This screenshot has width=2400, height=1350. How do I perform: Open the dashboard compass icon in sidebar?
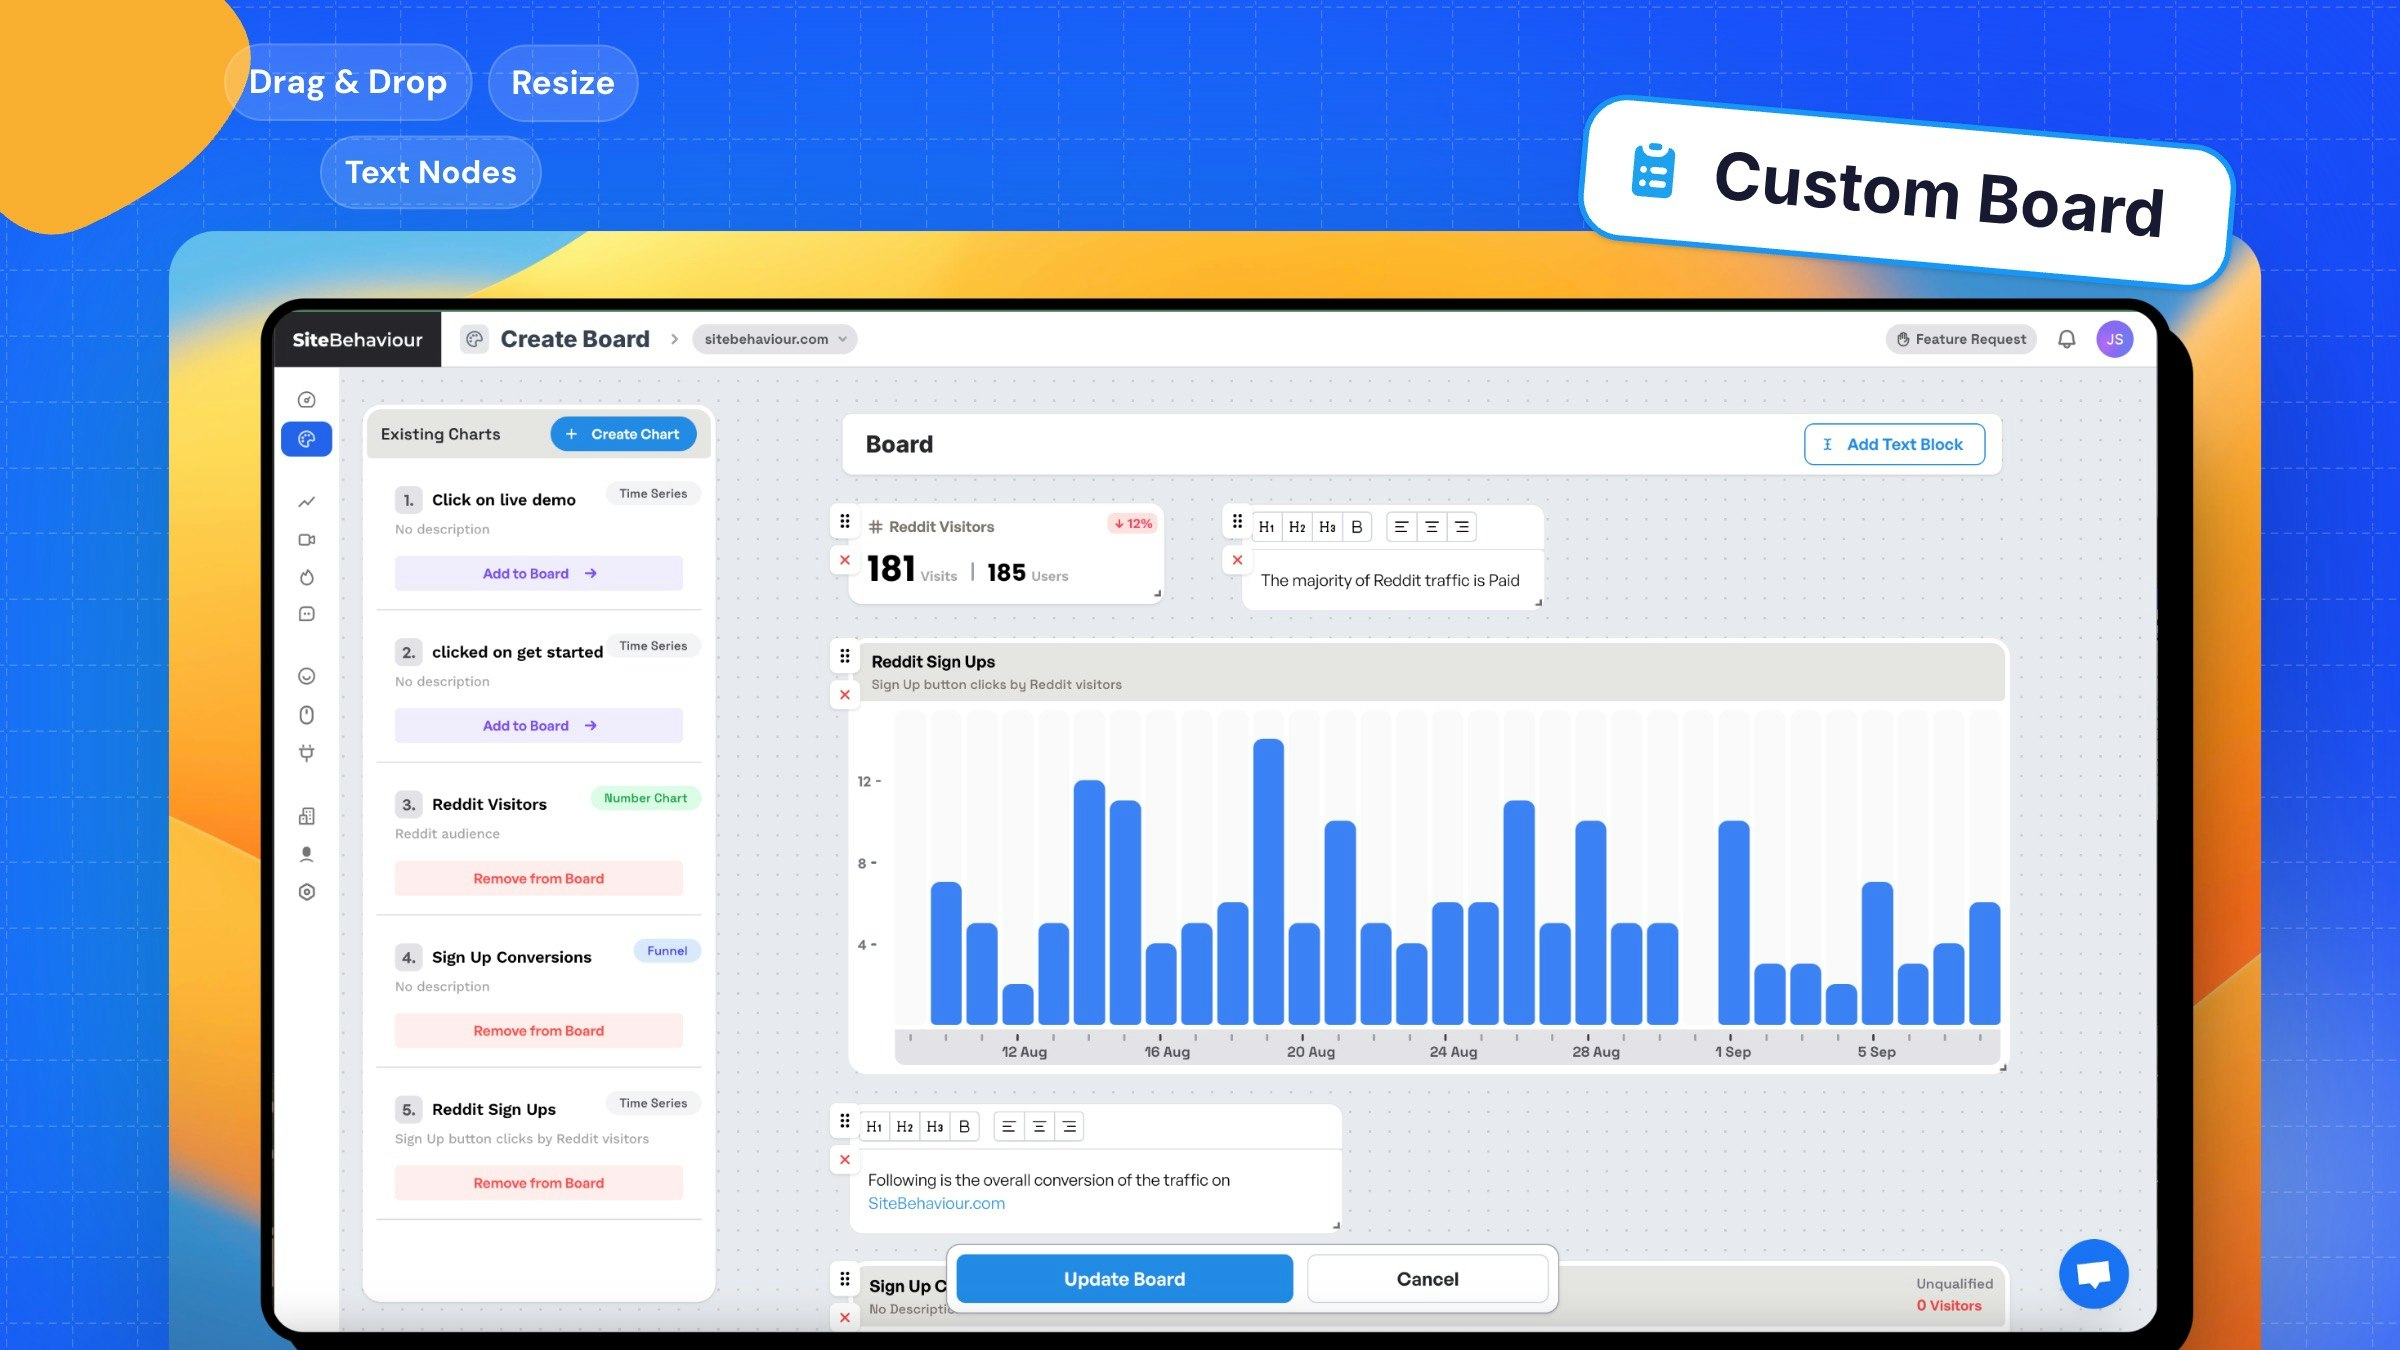(307, 400)
